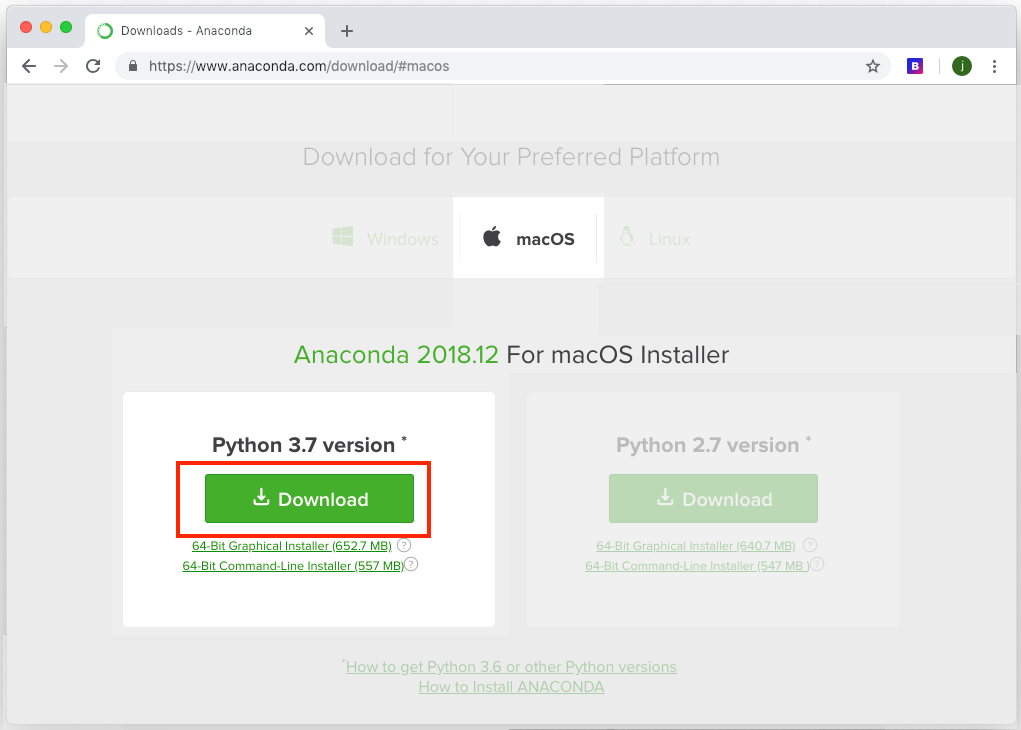Screen dimensions: 1021x730
Task: Click the Python 3.7 Download button
Action: [309, 498]
